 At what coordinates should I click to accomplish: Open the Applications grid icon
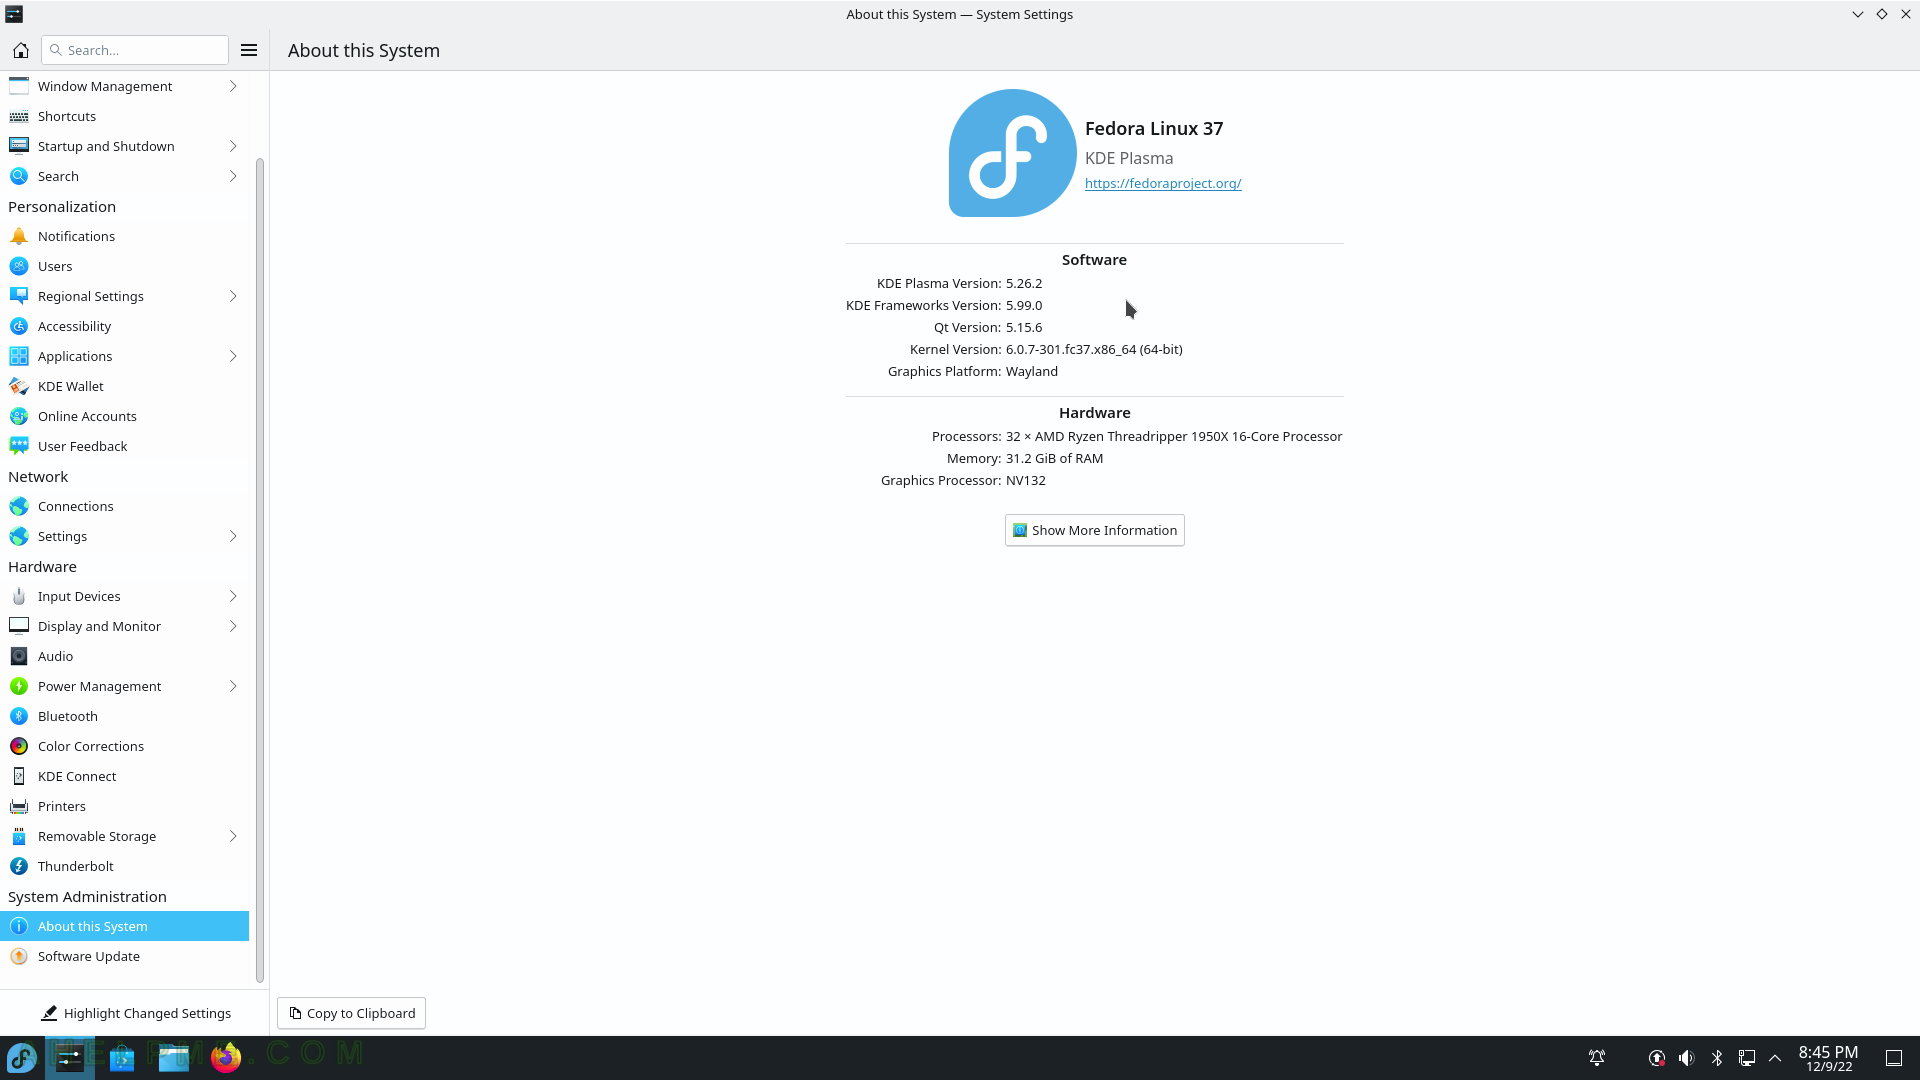tap(19, 356)
